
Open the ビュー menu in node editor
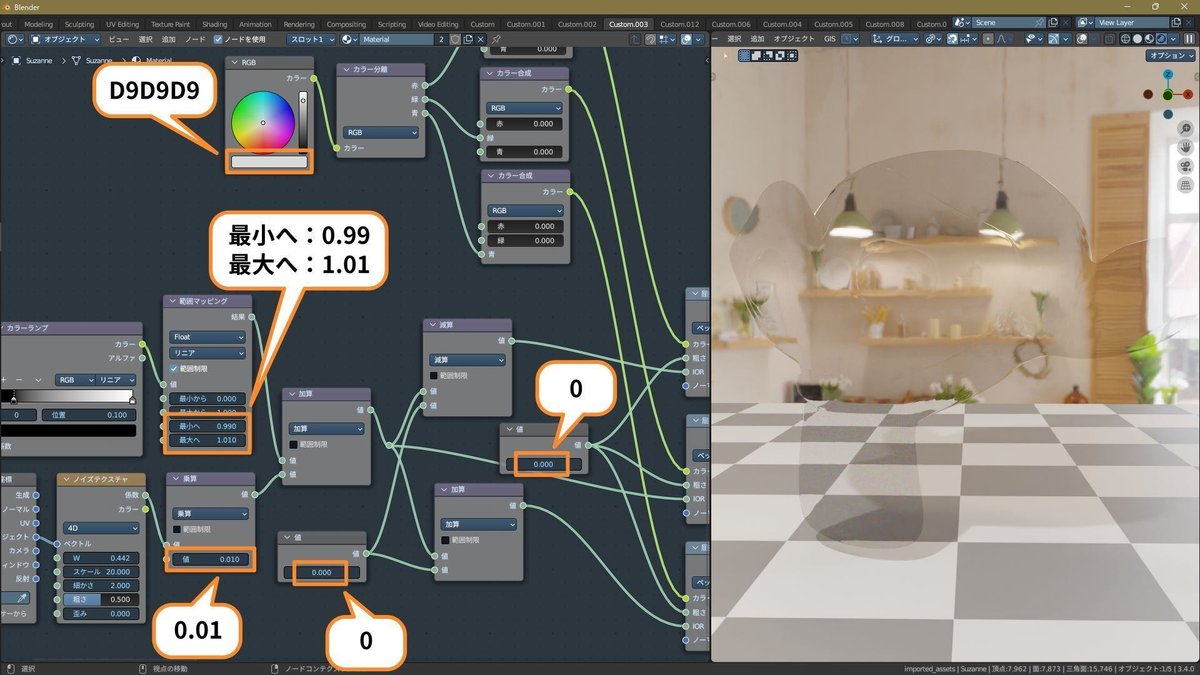(118, 39)
